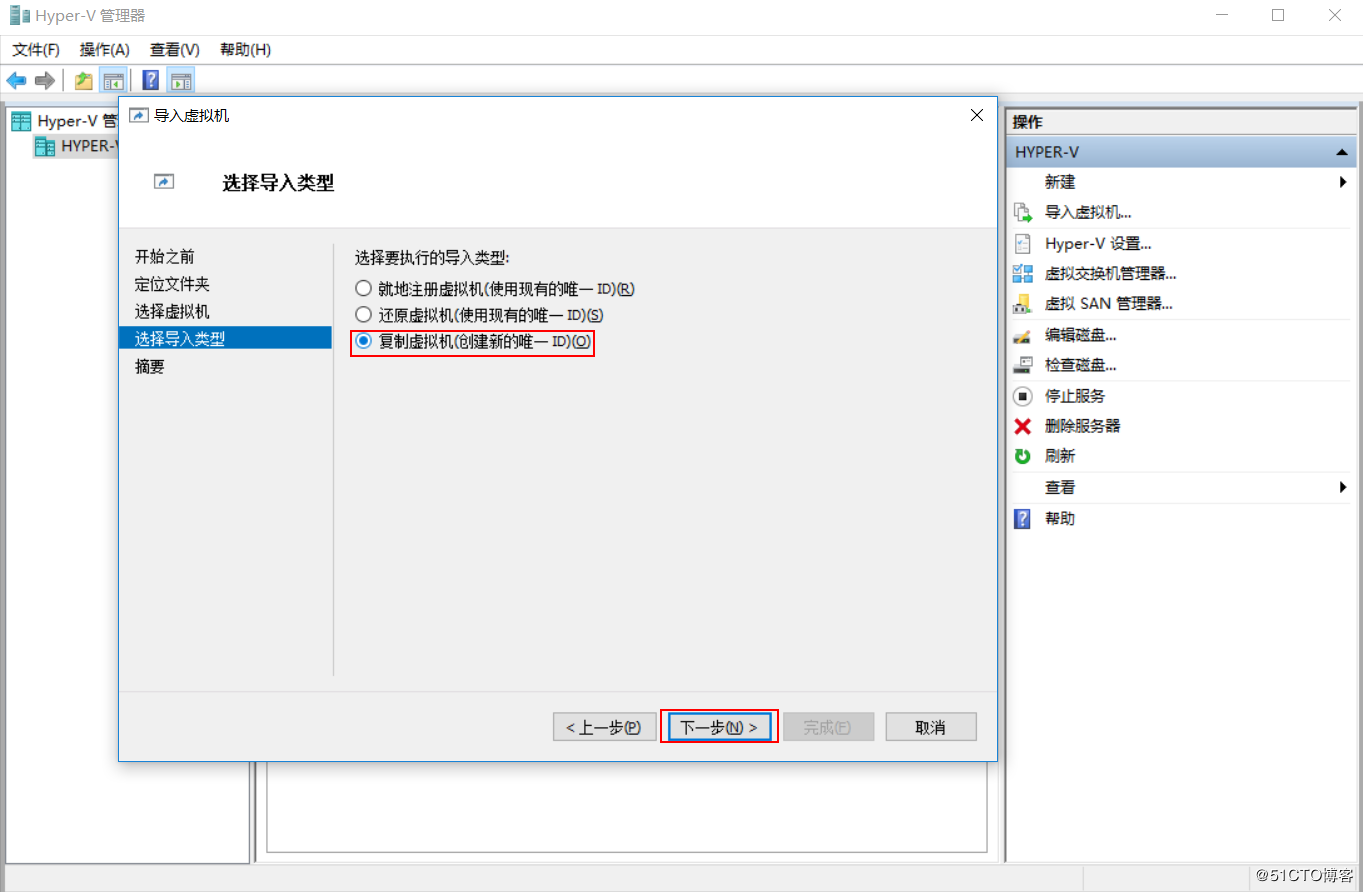1363x892 pixels.
Task: Click the 下一步 button
Action: pos(719,726)
